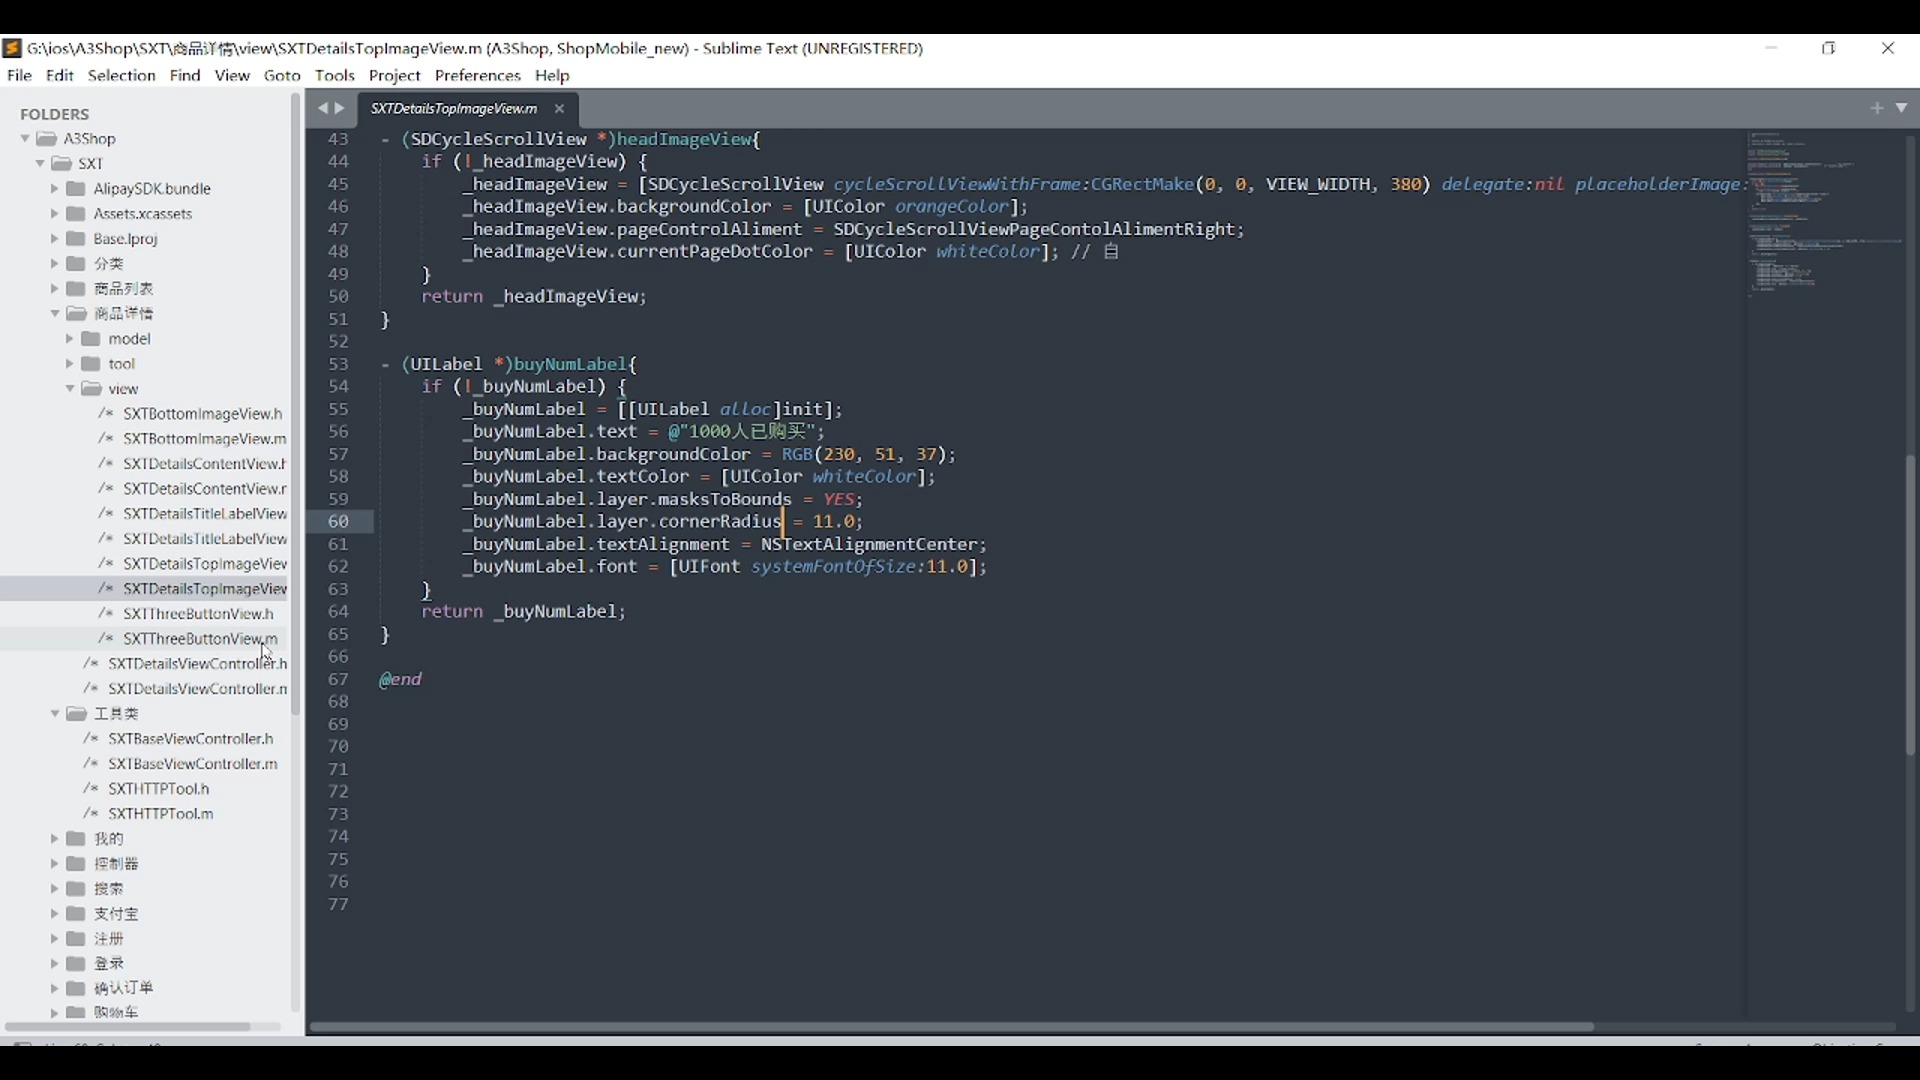Open the tab list dropdown triangle

pos(1901,107)
